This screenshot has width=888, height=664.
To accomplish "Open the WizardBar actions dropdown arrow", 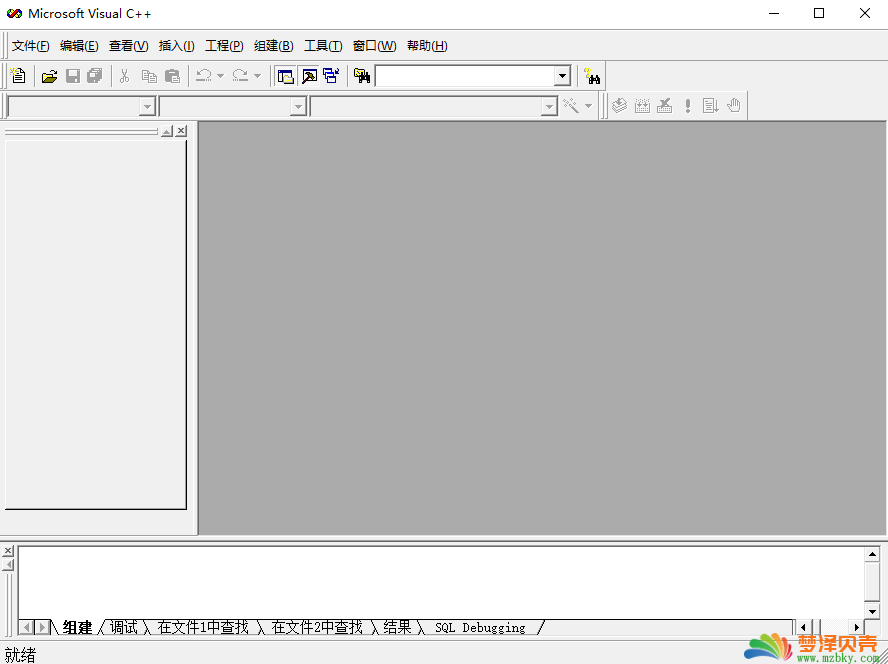I will click(588, 106).
